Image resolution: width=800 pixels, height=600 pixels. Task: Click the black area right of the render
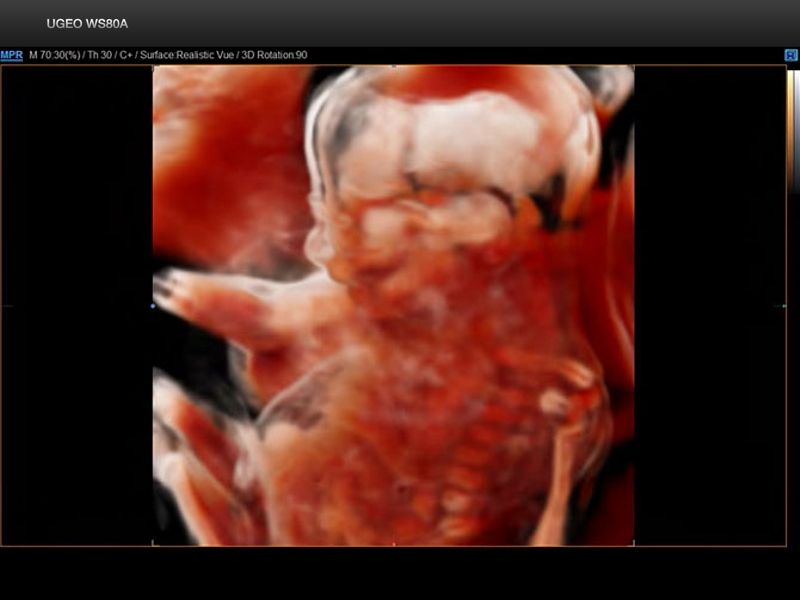[708, 300]
